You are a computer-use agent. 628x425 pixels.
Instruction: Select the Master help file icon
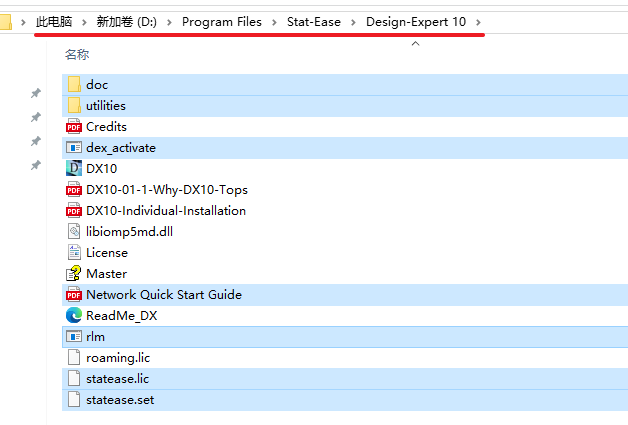[73, 274]
